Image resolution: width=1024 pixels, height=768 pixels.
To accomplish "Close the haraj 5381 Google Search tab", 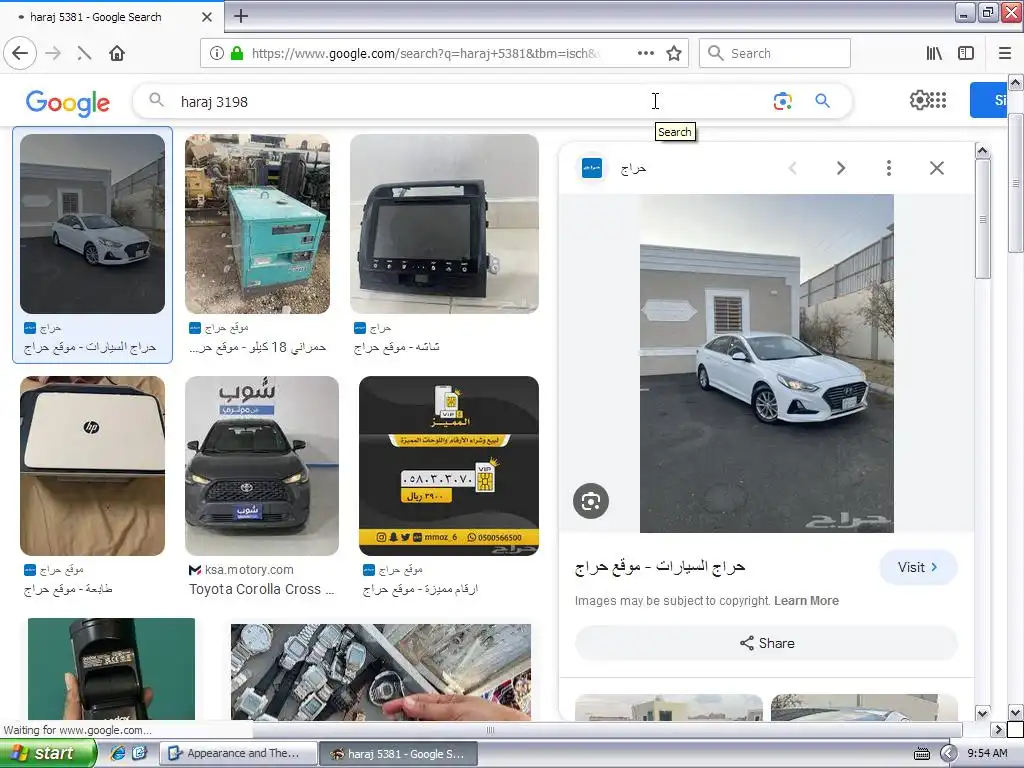I will 207,17.
